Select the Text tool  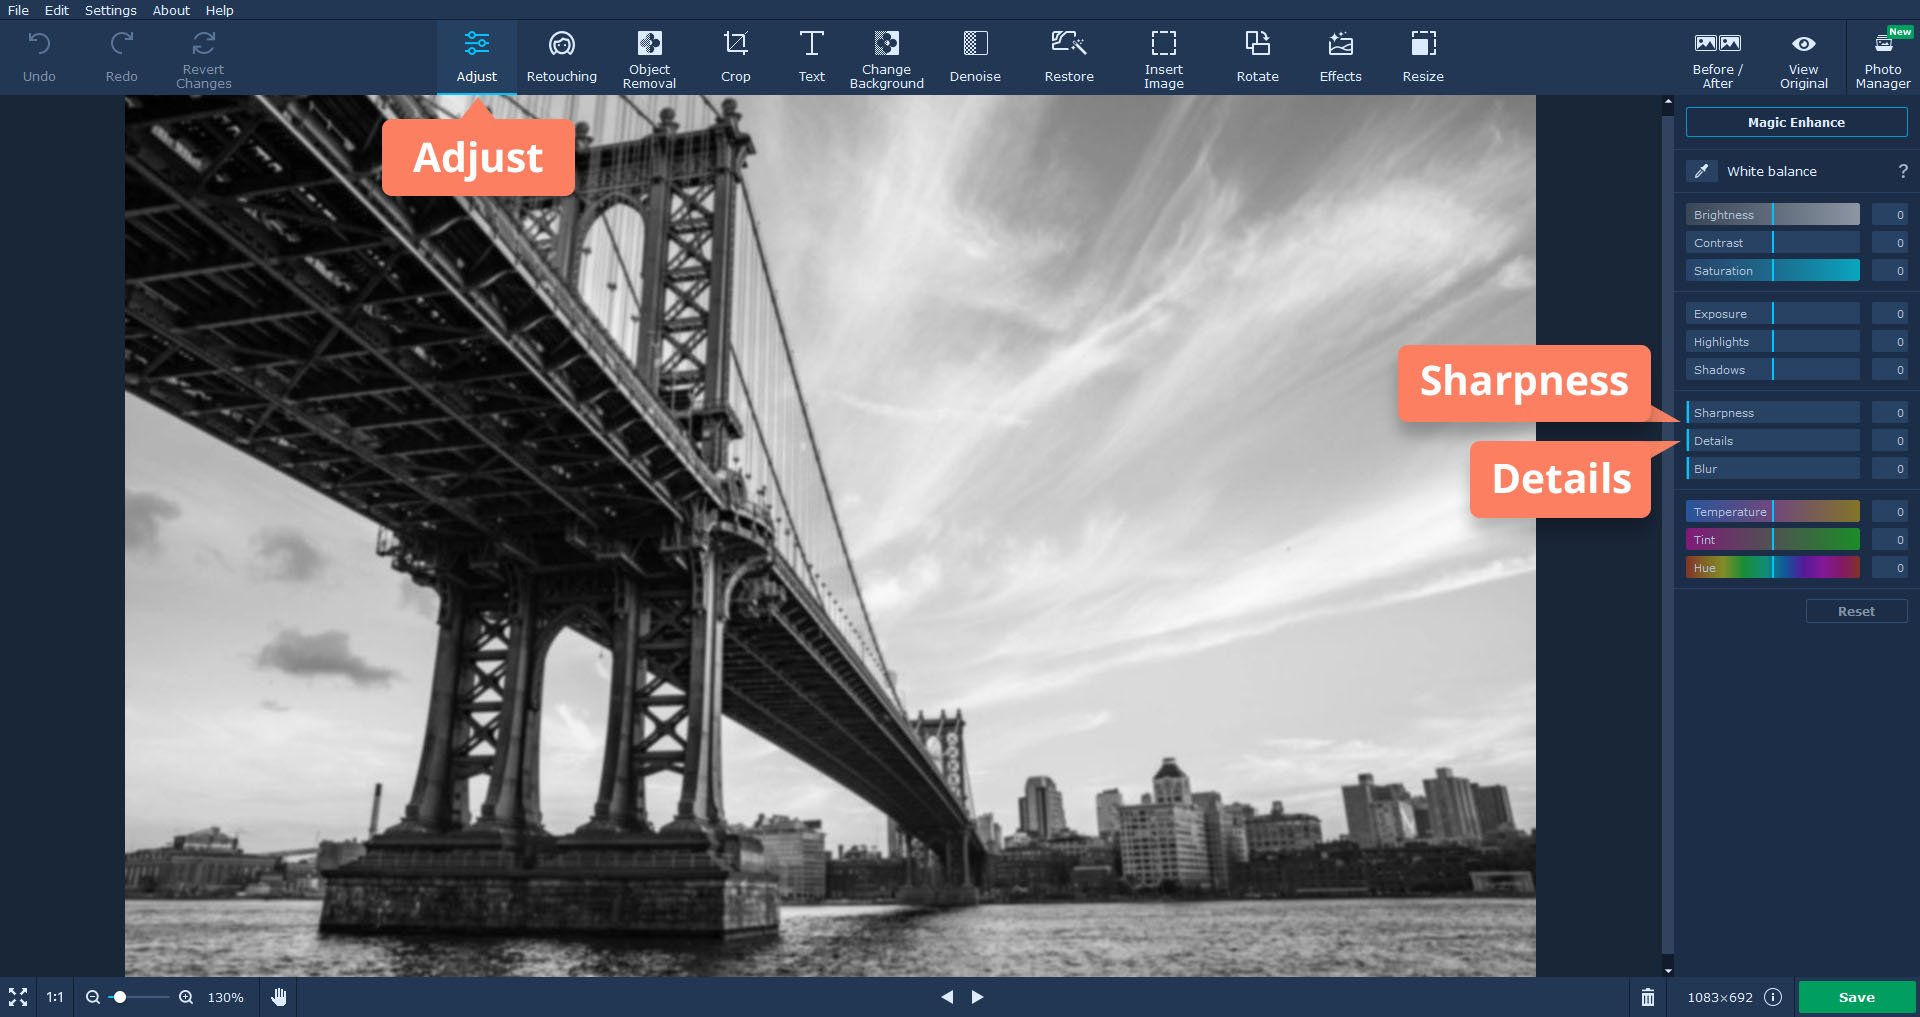click(811, 57)
